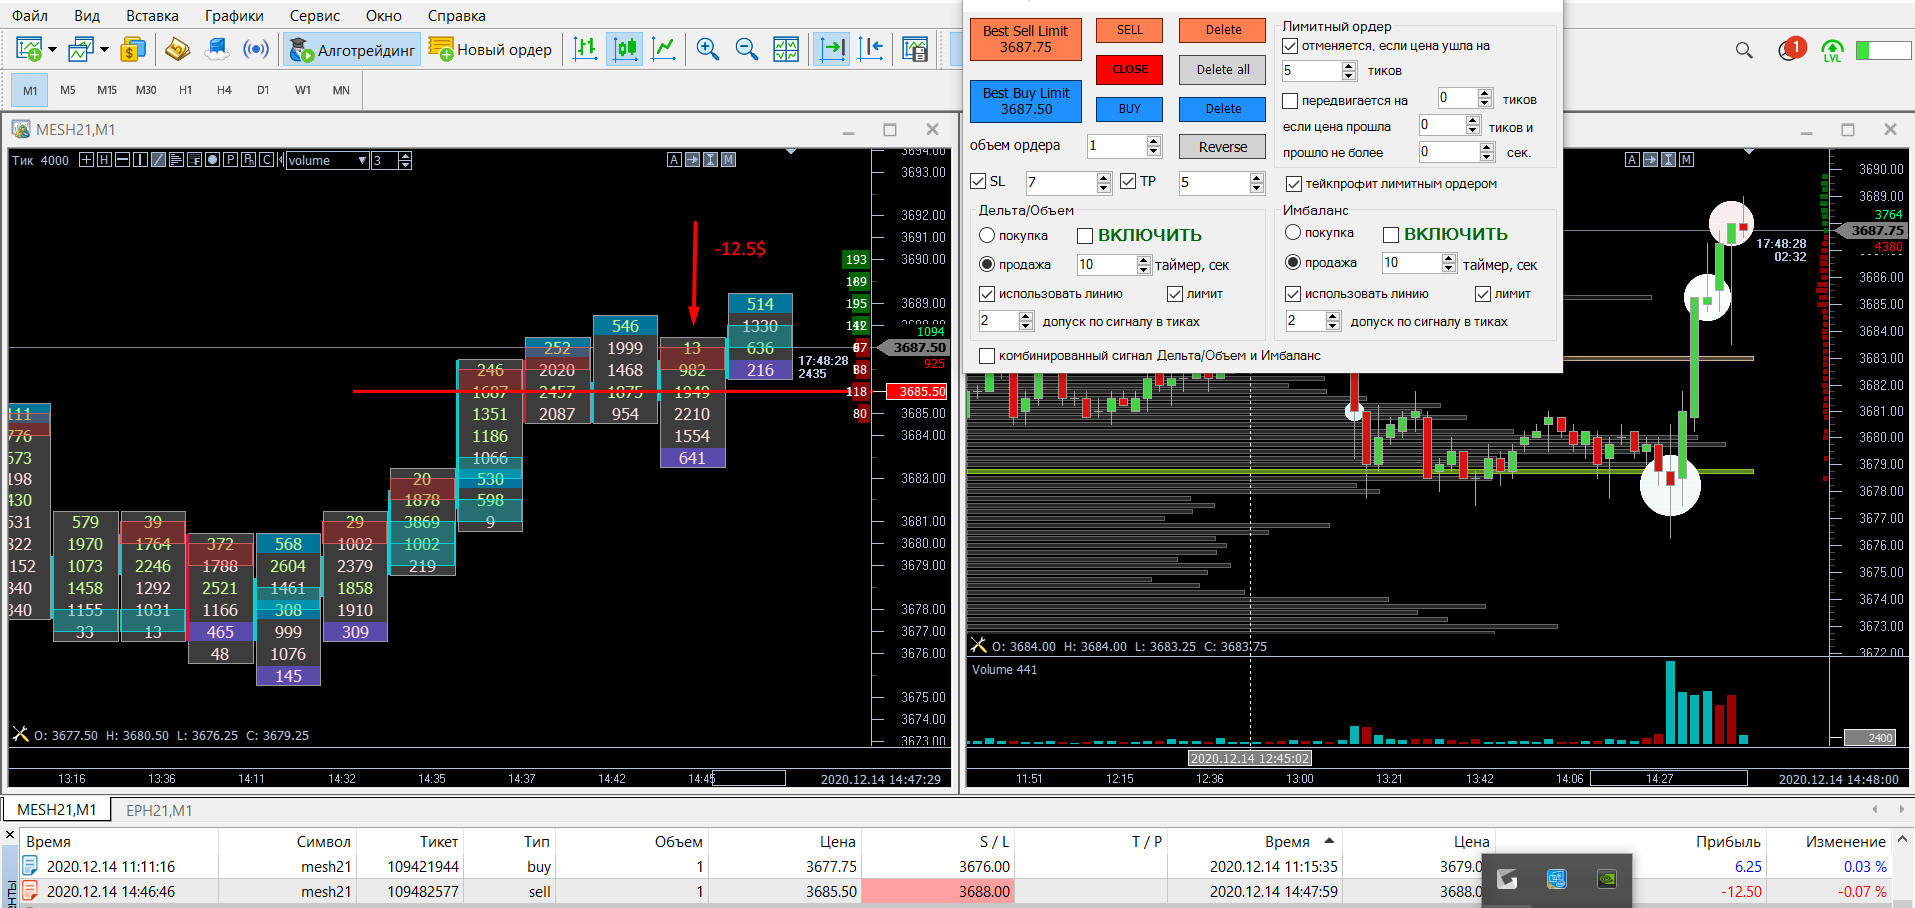Click the H icon in the MESH21 chart toolbar
This screenshot has width=1915, height=908.
(104, 160)
